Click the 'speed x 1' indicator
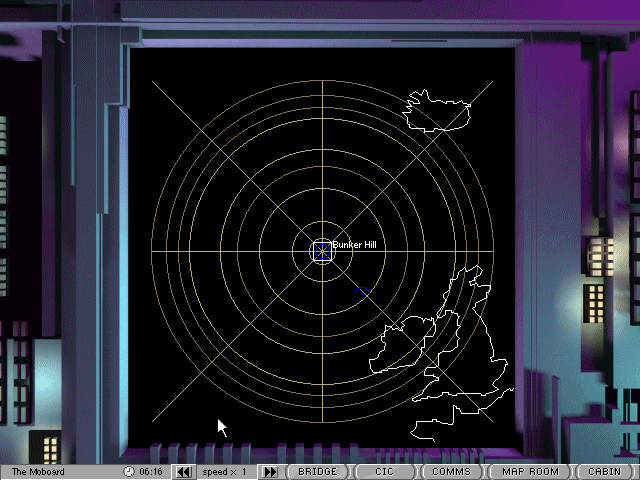This screenshot has height=480, width=640. point(224,472)
